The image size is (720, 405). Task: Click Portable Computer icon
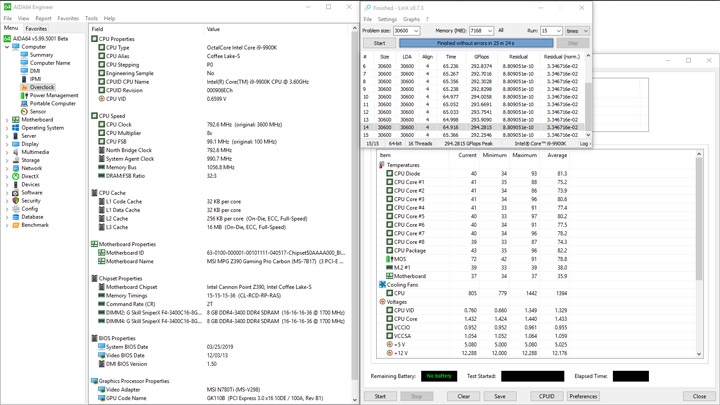(x=24, y=103)
